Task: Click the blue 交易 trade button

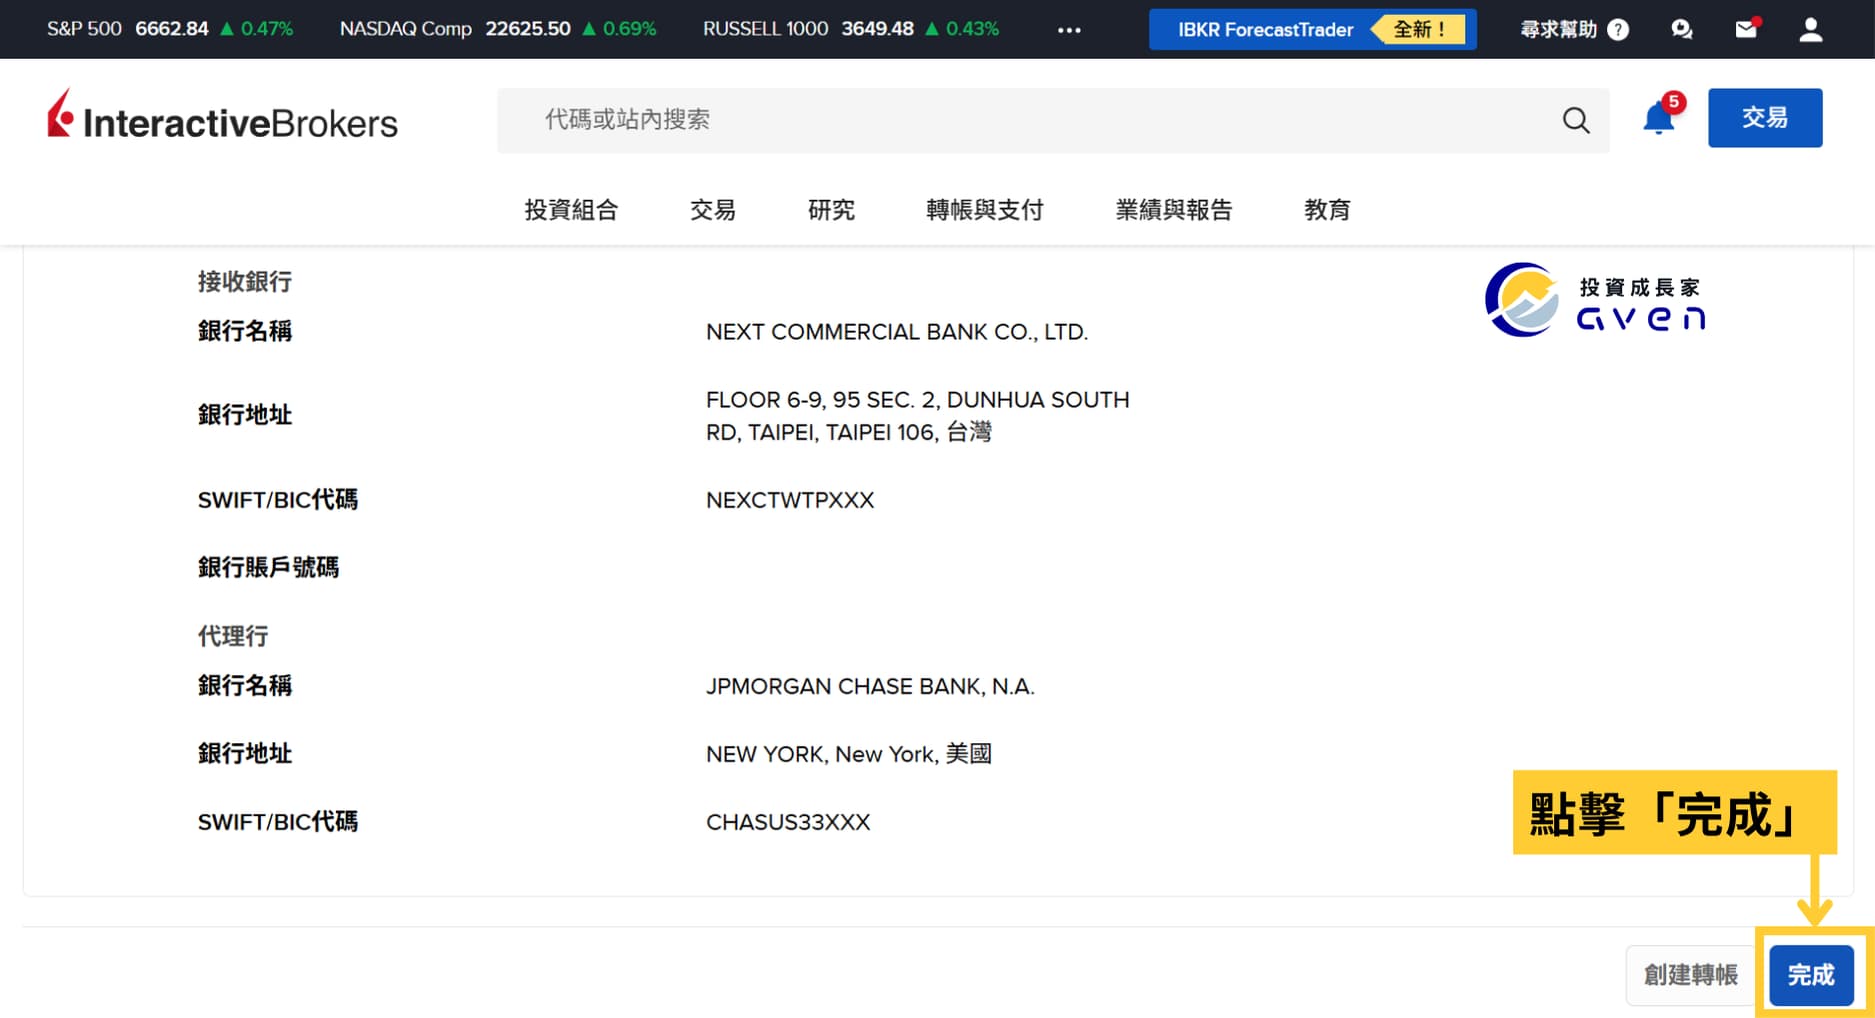Action: [1764, 118]
